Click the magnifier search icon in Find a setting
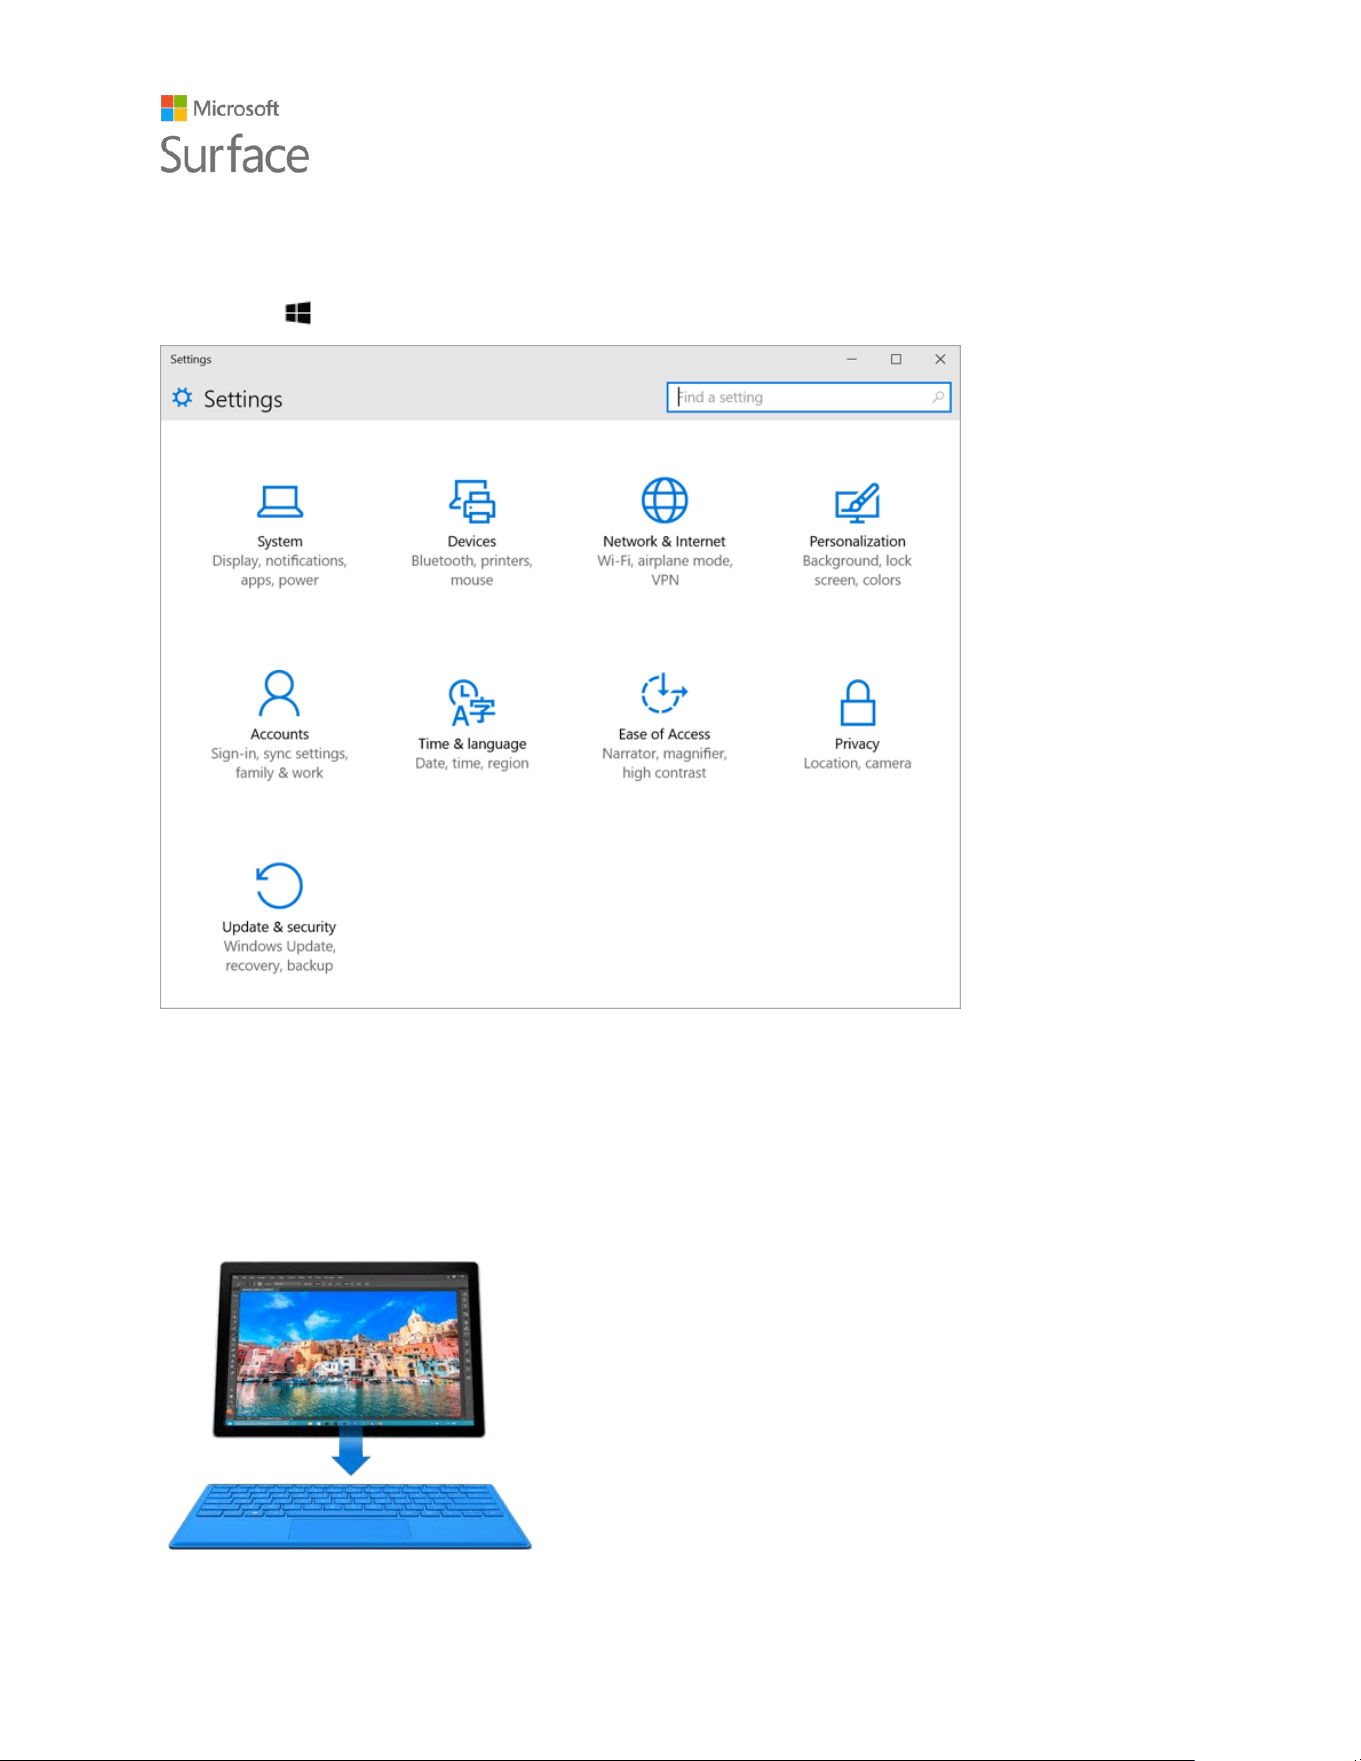 [x=938, y=397]
